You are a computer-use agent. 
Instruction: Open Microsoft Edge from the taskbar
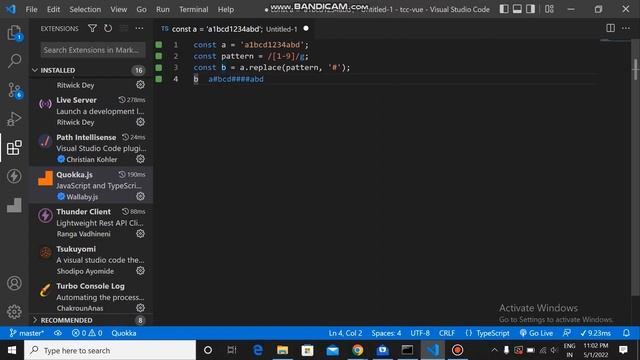[x=258, y=350]
